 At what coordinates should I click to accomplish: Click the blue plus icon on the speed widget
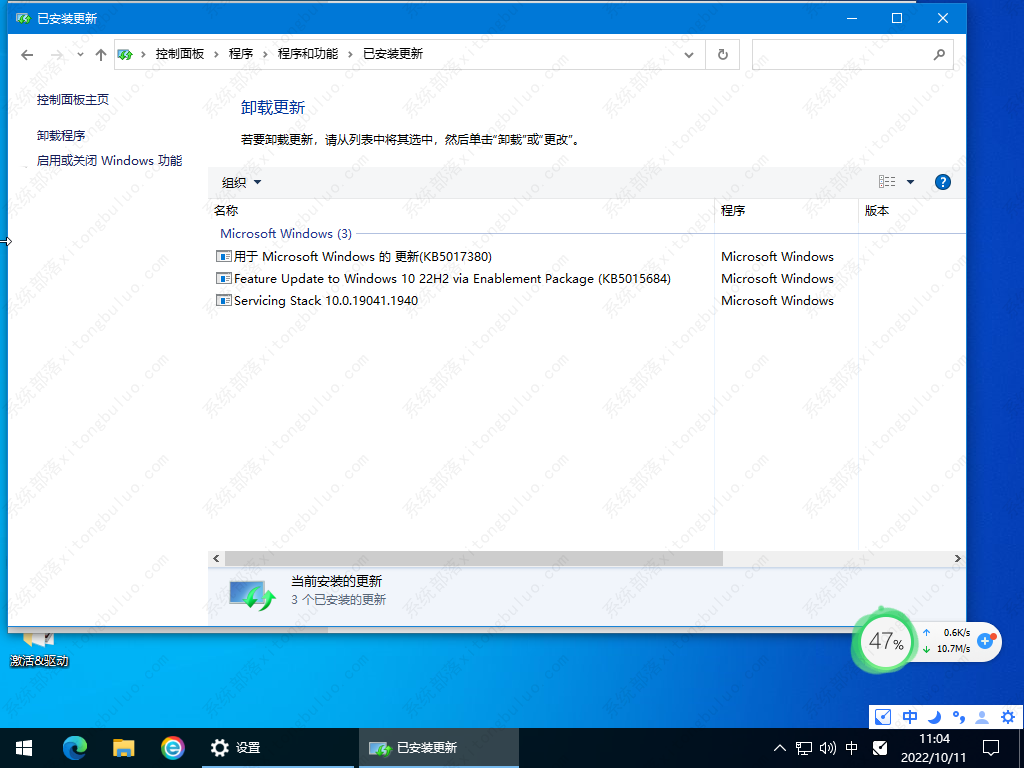(985, 640)
